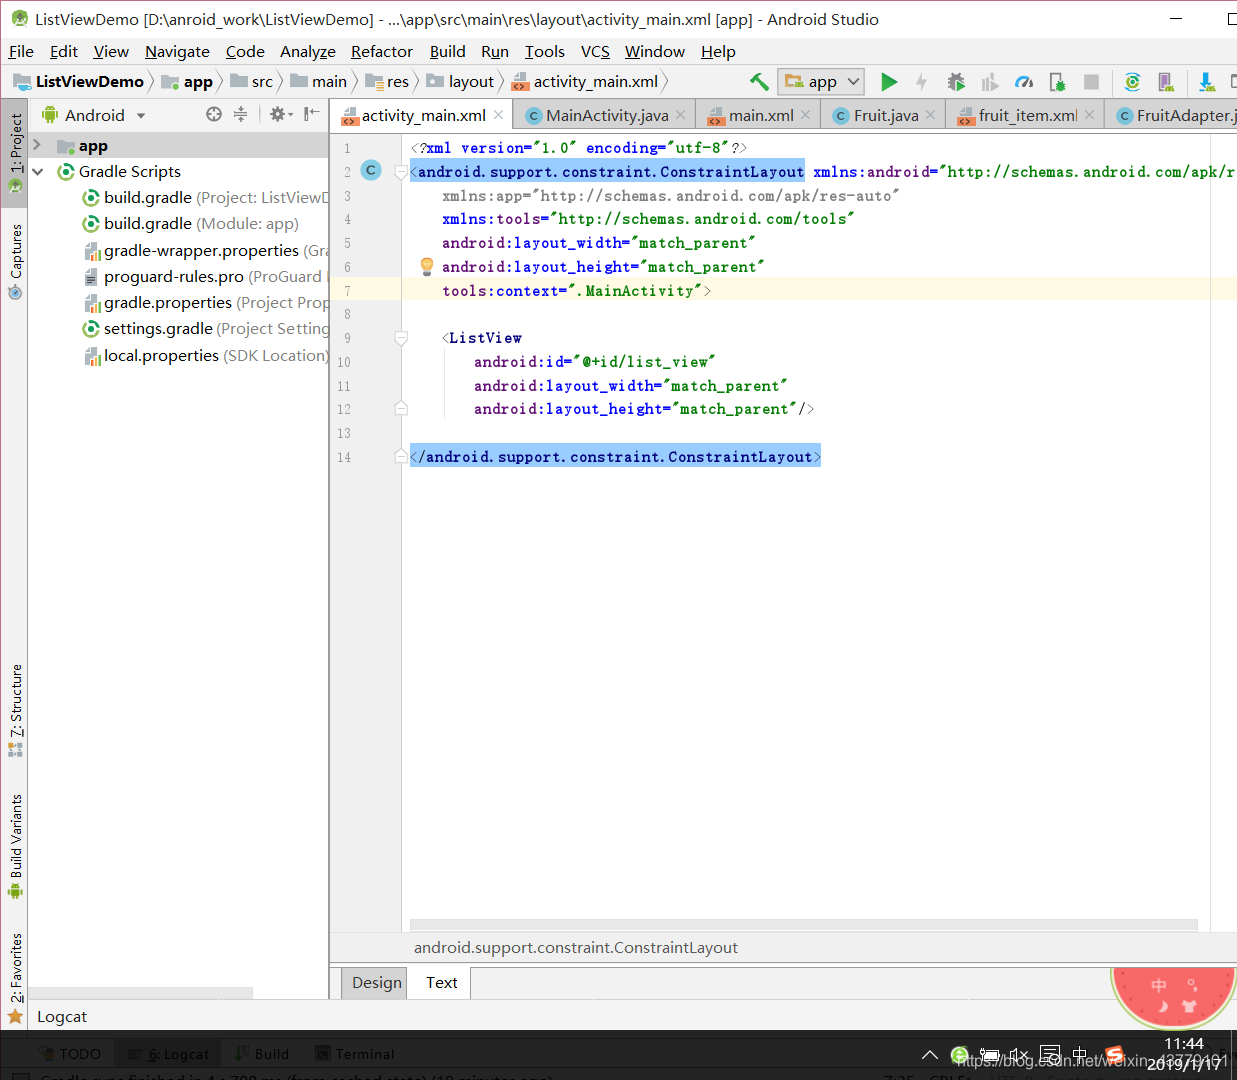Close the MainActivity.java tab
Screen dimensions: 1237x1080
(680, 116)
